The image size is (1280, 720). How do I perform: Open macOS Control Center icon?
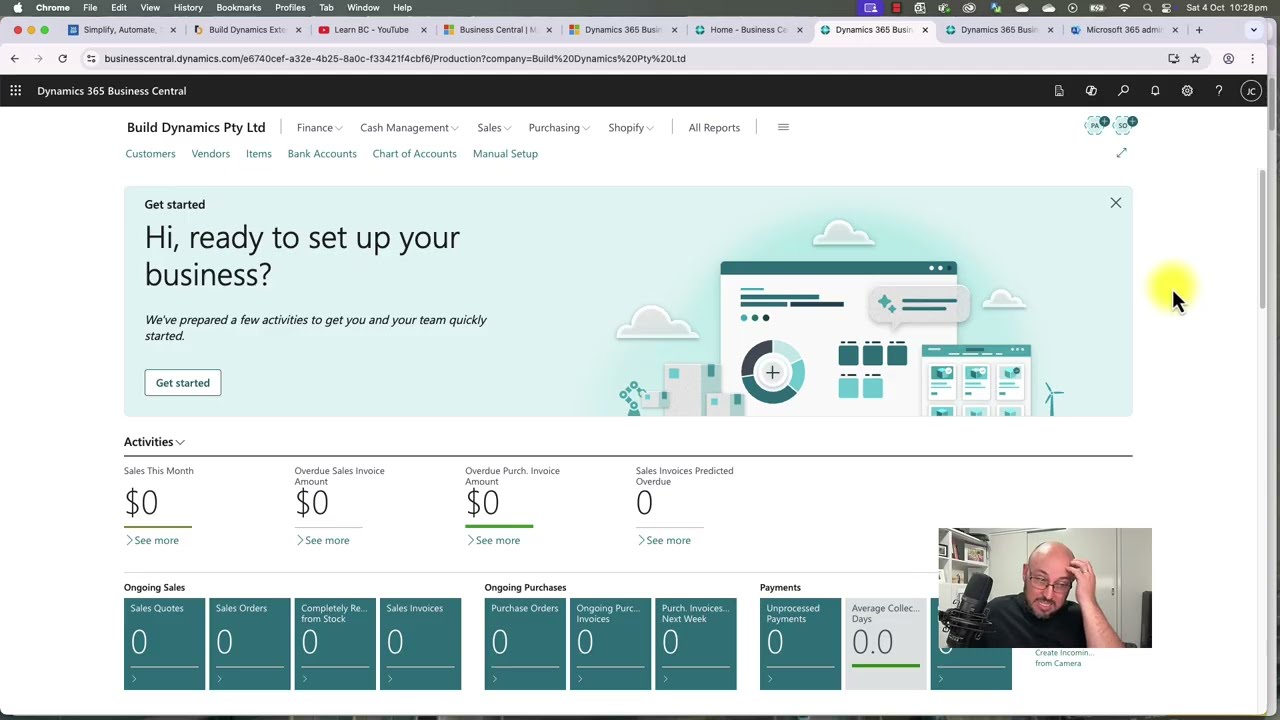click(1166, 8)
